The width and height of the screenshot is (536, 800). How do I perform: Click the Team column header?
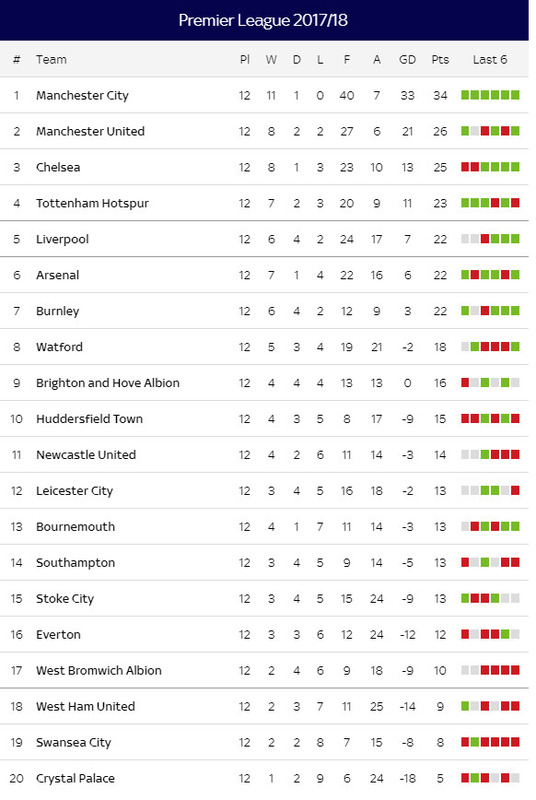tap(51, 60)
